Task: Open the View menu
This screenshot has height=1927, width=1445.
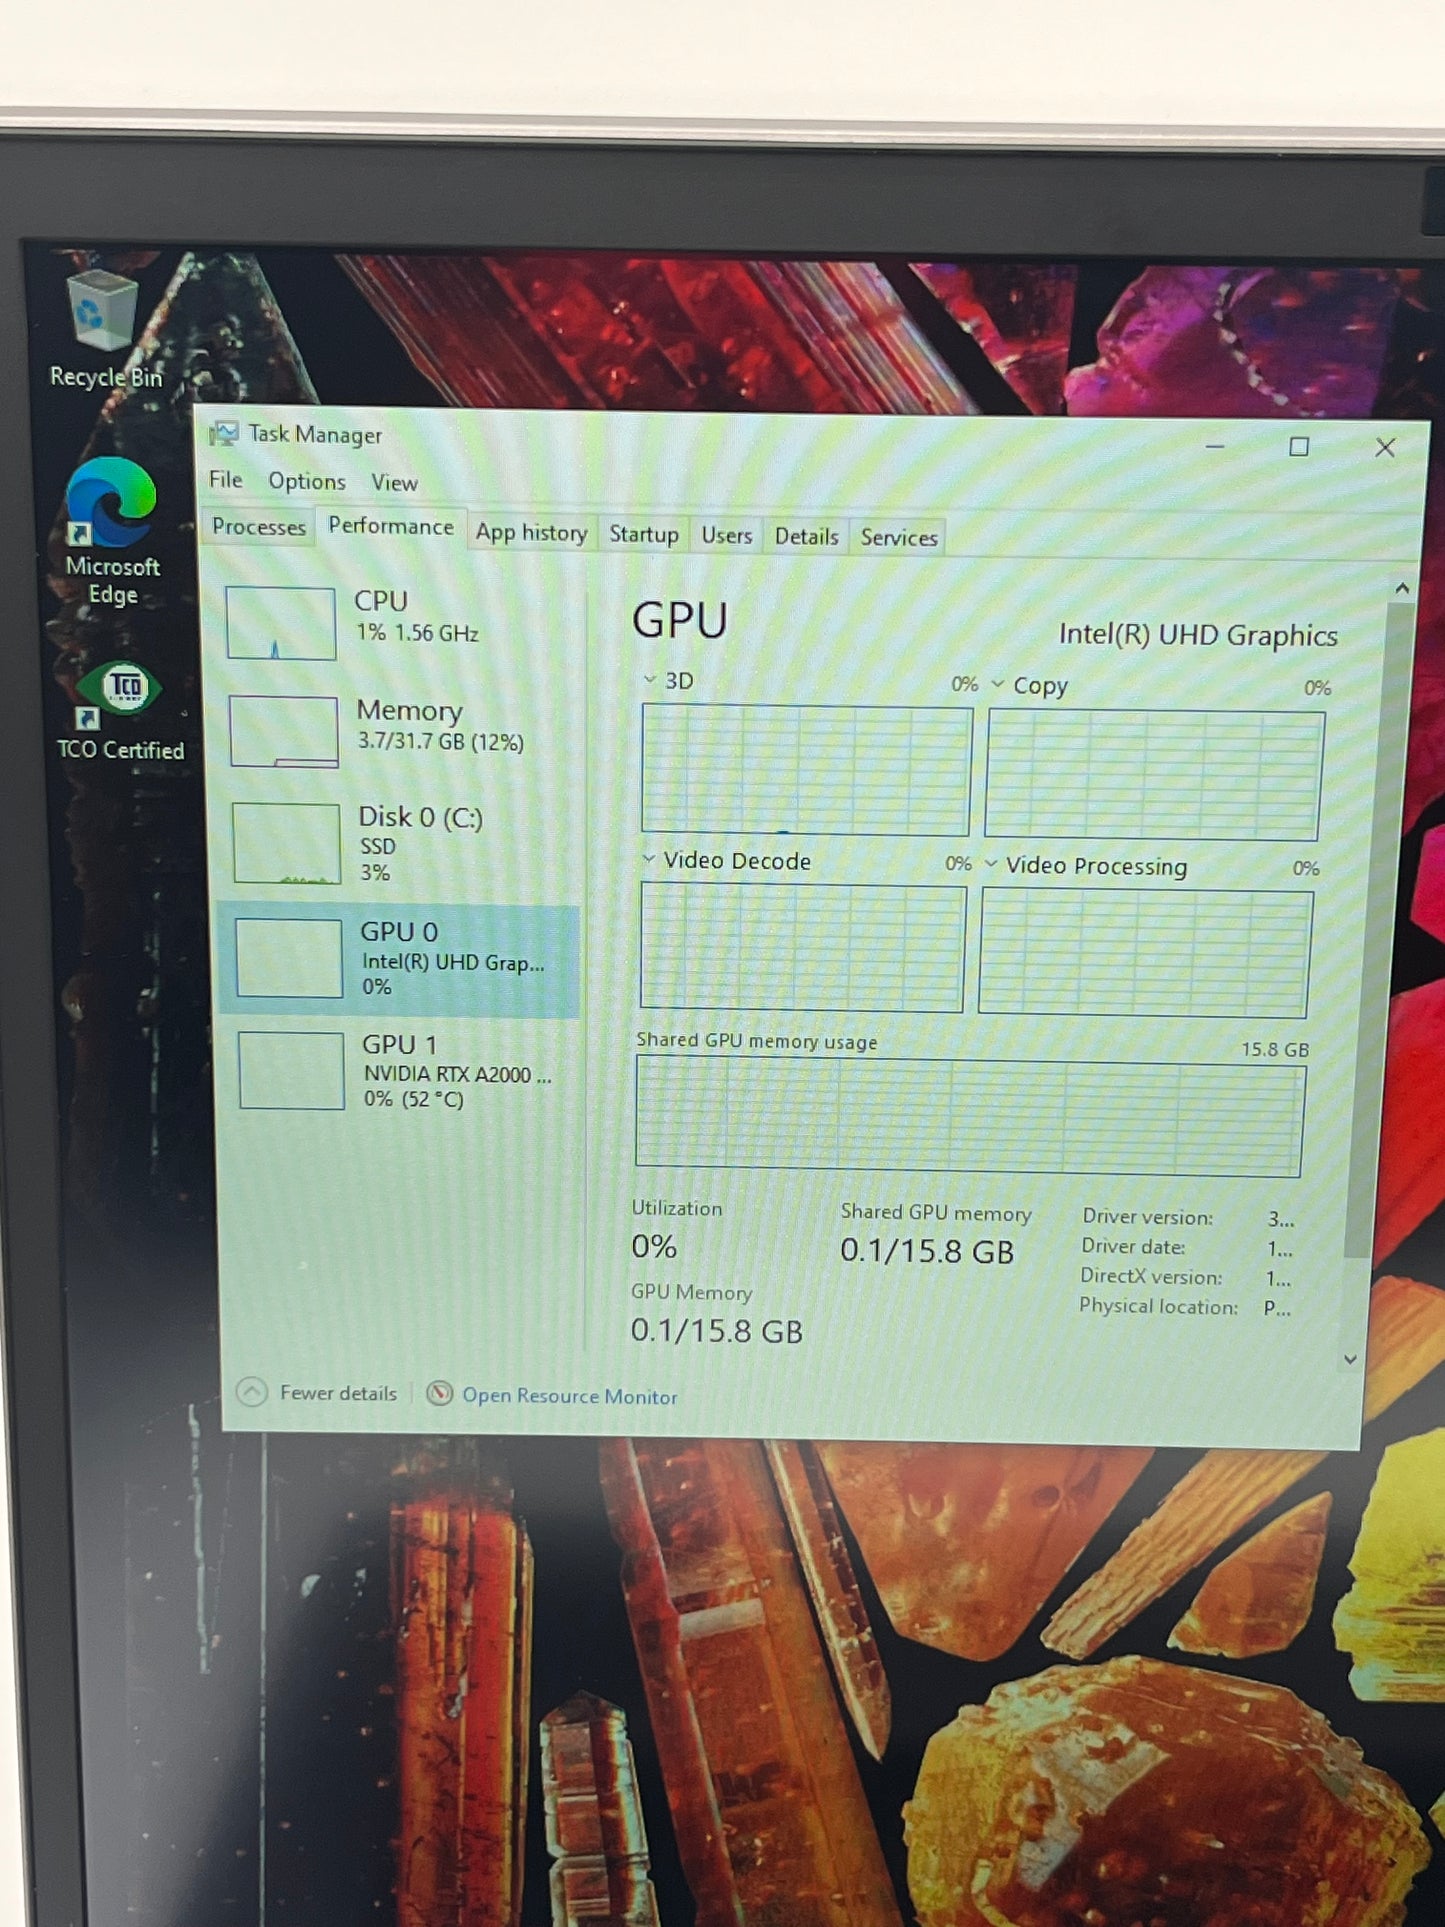Action: [x=395, y=483]
